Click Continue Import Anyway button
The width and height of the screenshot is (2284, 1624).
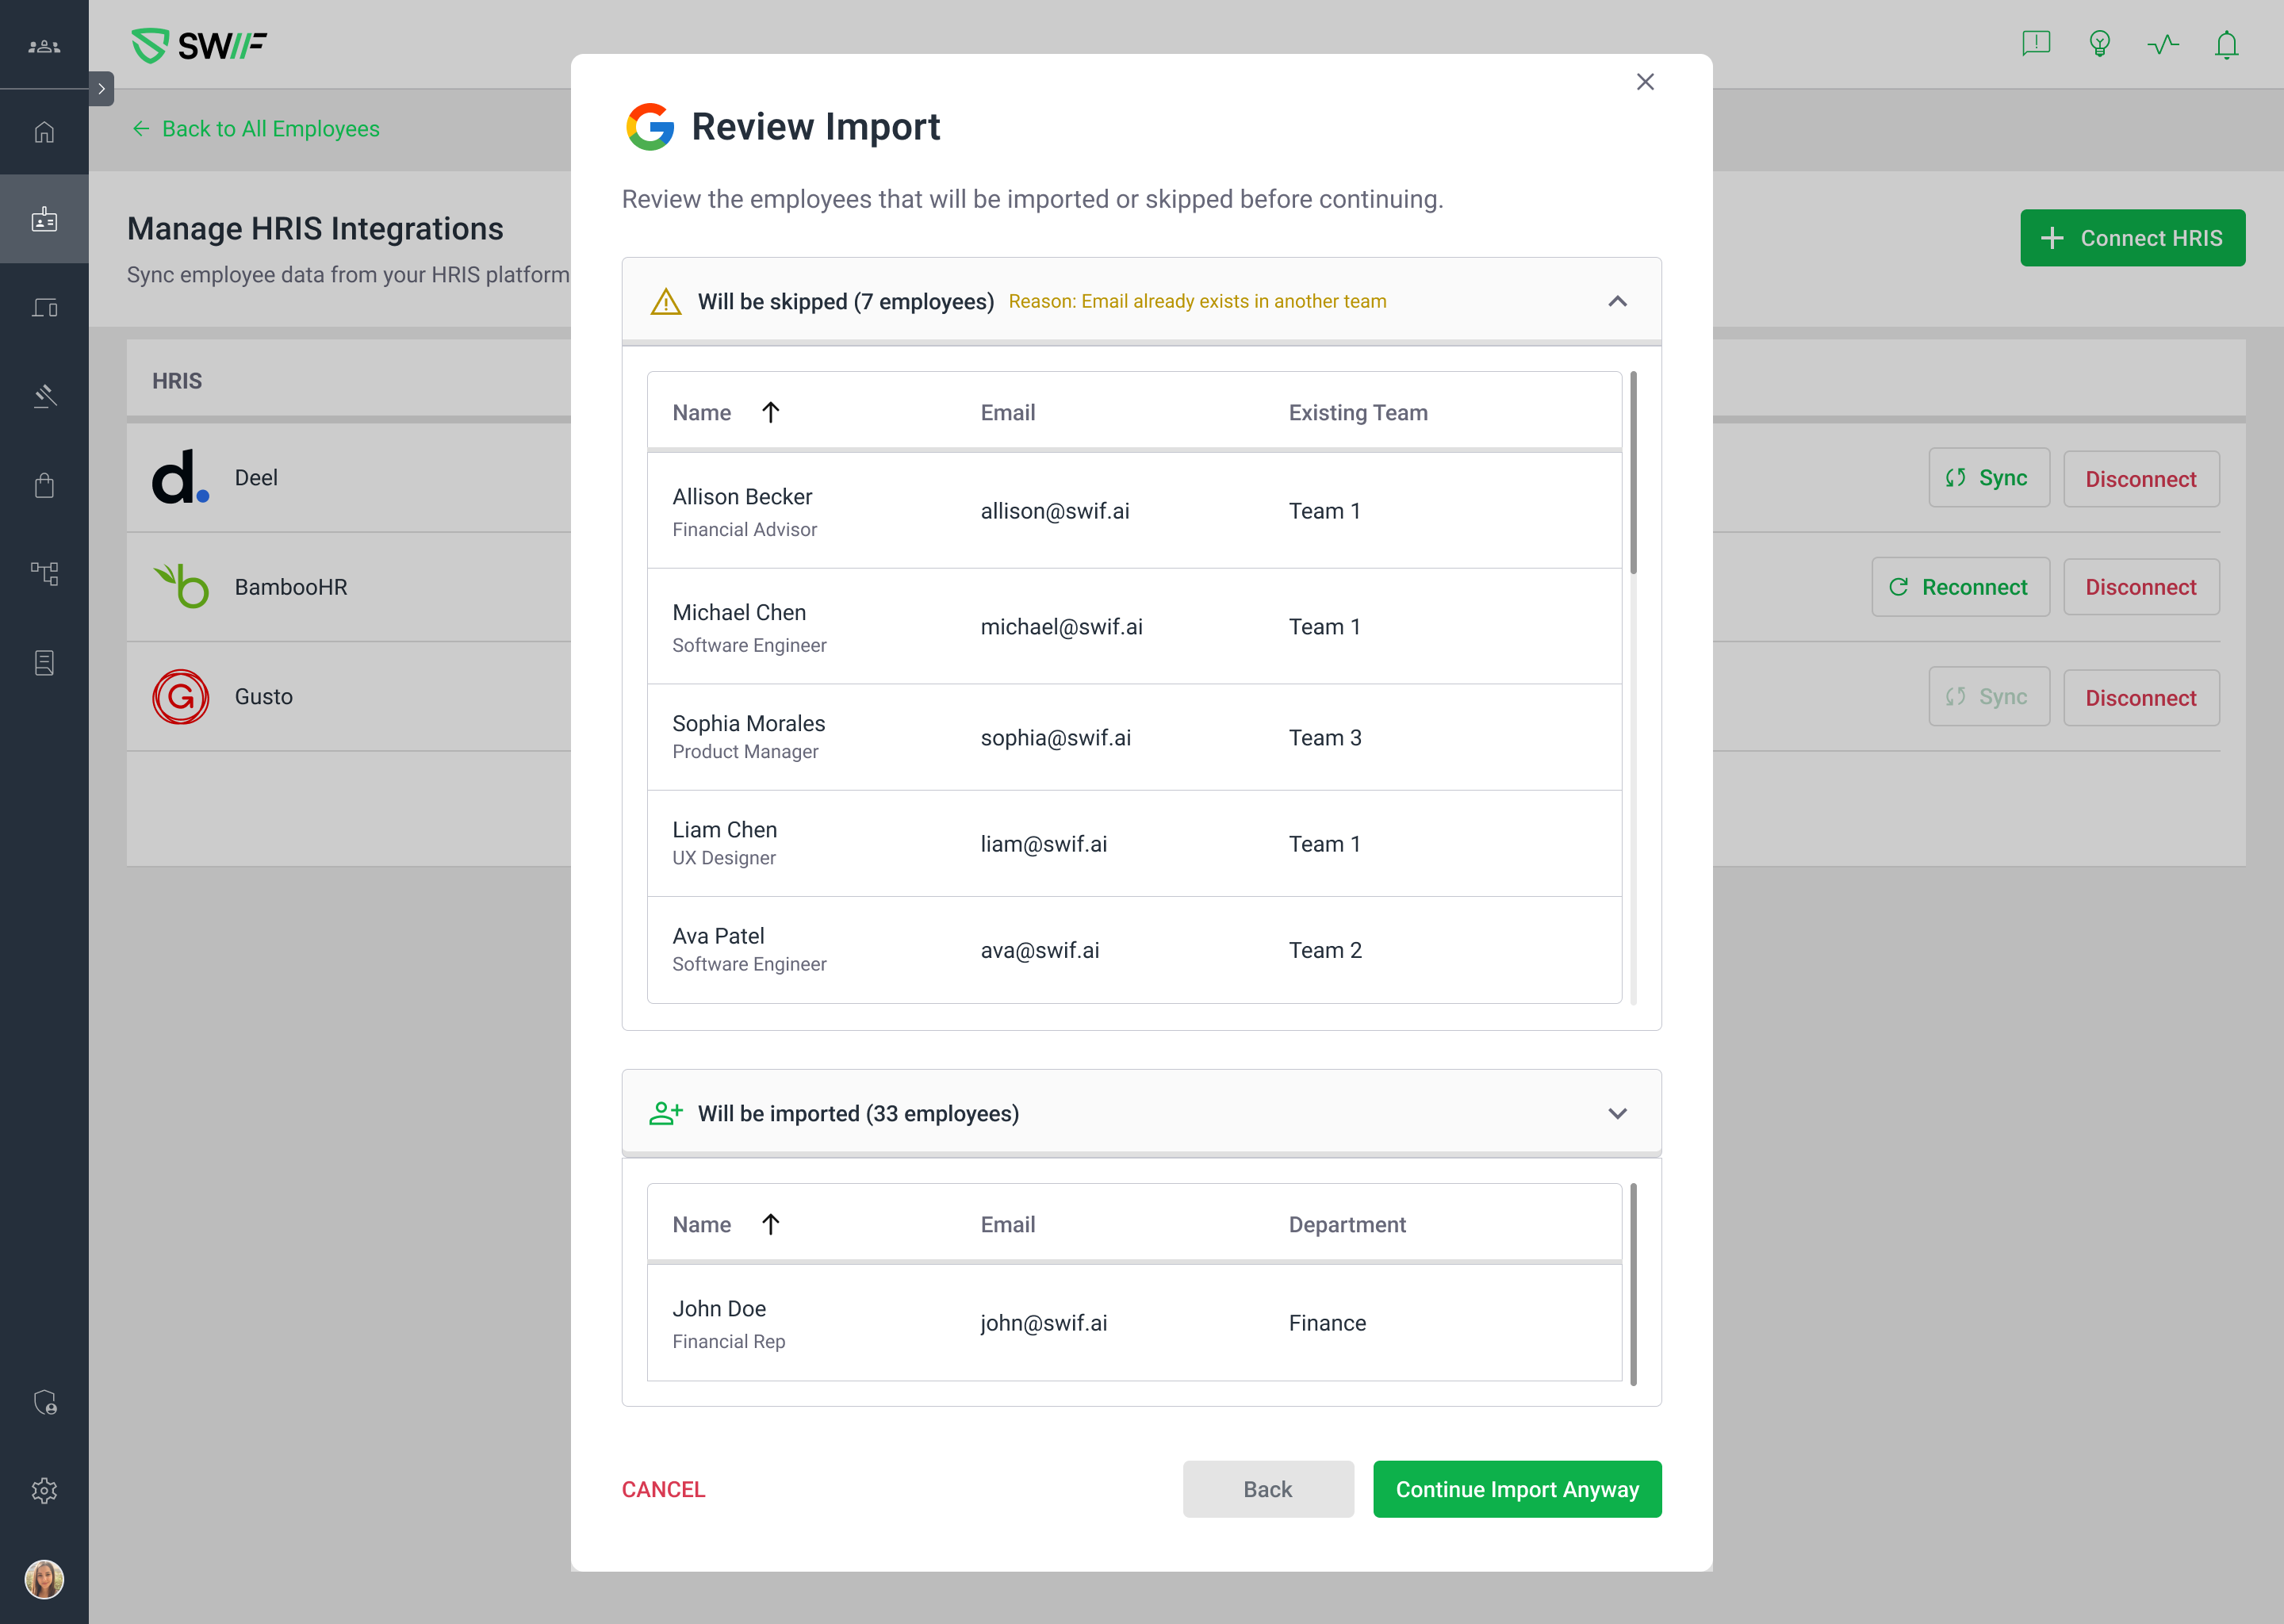tap(1516, 1489)
